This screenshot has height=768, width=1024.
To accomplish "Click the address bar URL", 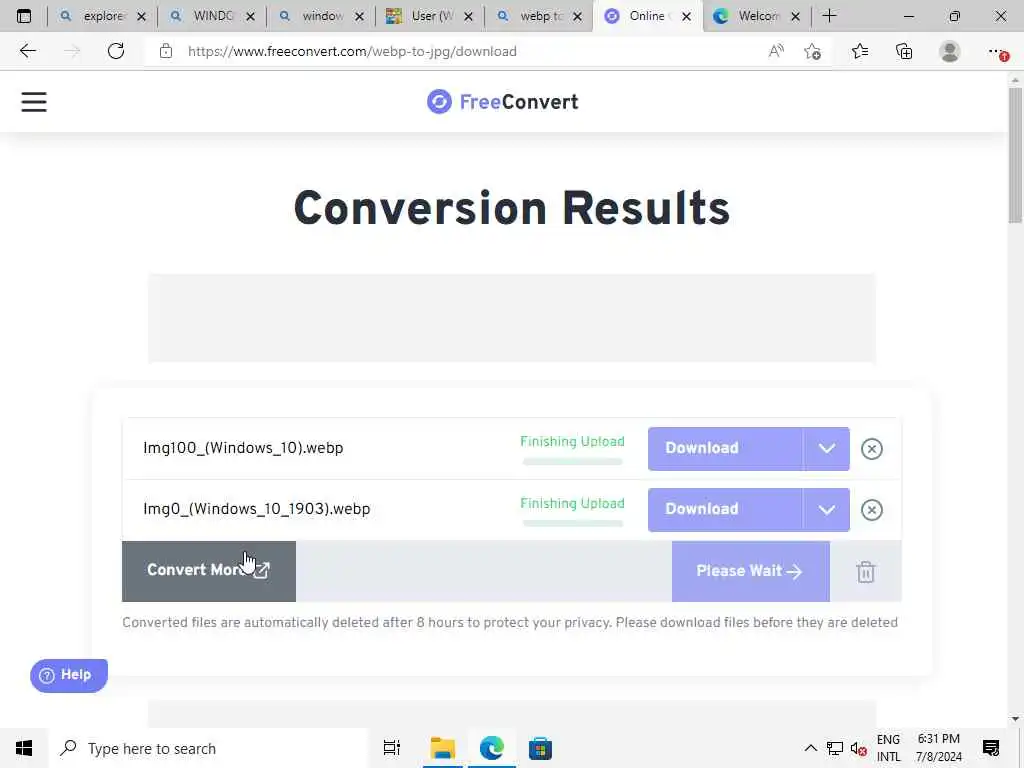I will [352, 51].
